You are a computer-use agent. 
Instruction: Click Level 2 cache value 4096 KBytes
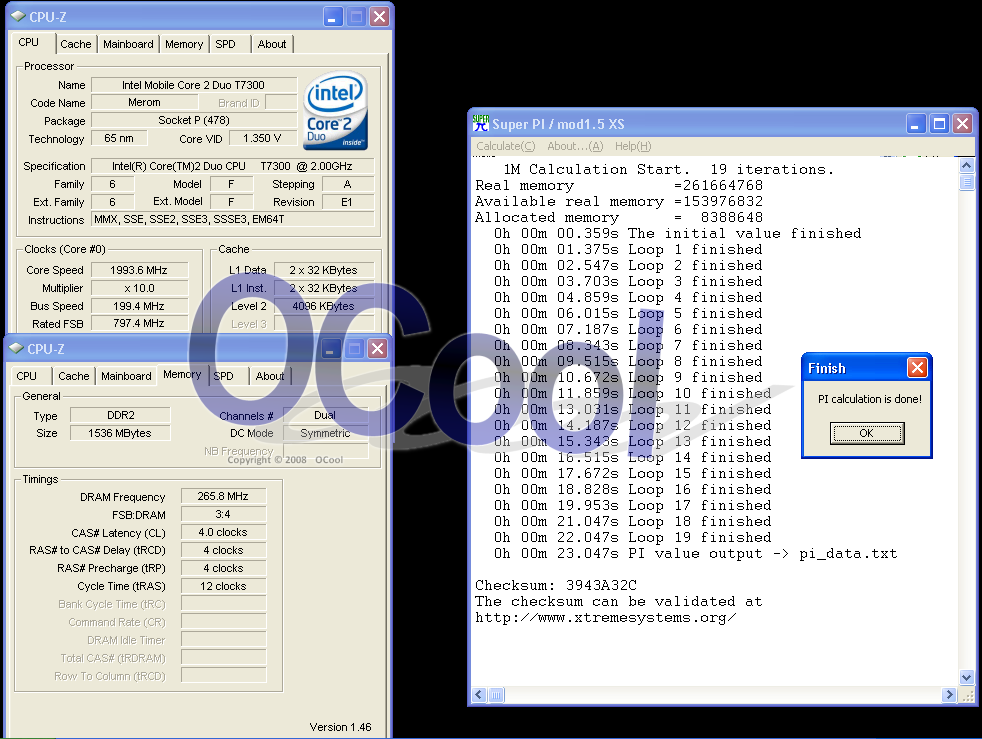[324, 306]
